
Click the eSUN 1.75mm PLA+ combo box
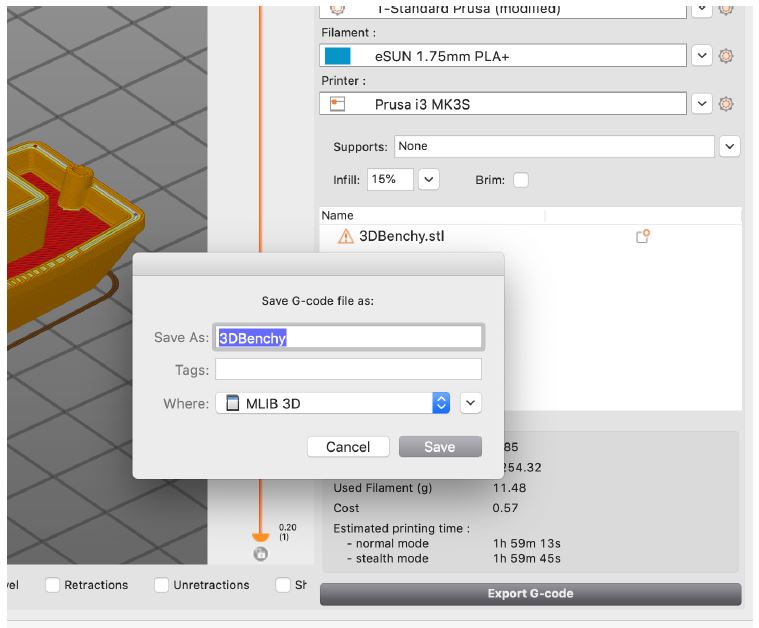coord(502,56)
